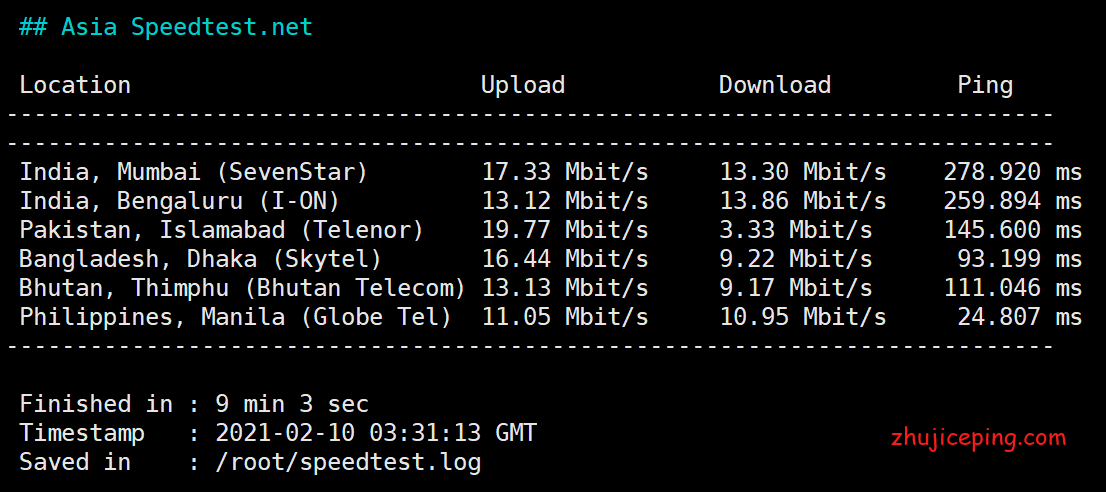Click the /root/speedtest.log file path
The width and height of the screenshot is (1106, 492).
click(348, 462)
